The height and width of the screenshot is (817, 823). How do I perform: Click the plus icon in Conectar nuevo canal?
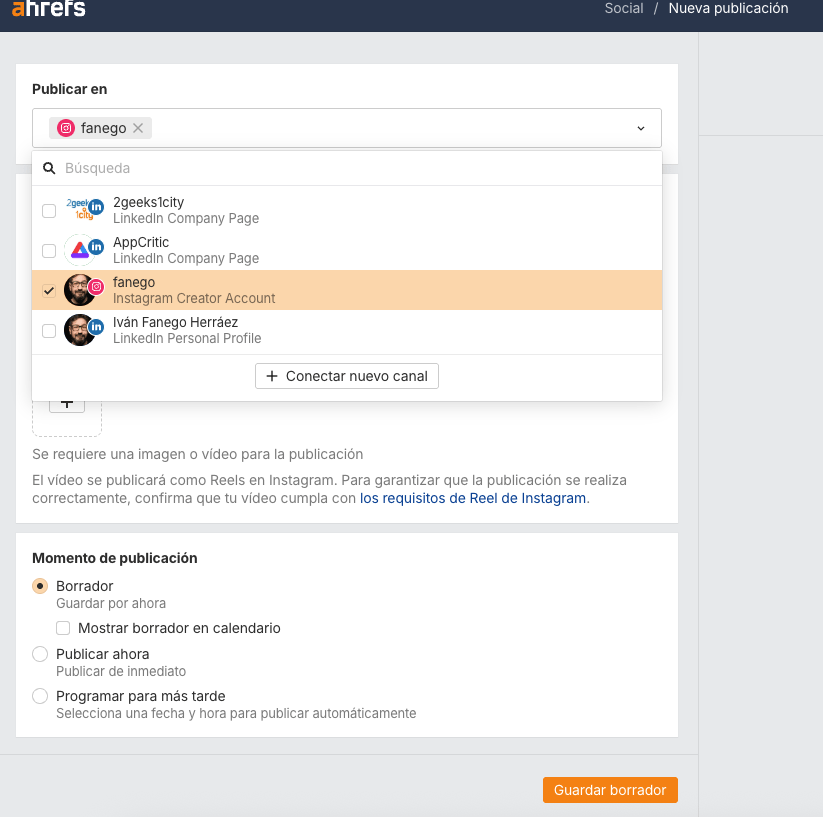coord(272,376)
